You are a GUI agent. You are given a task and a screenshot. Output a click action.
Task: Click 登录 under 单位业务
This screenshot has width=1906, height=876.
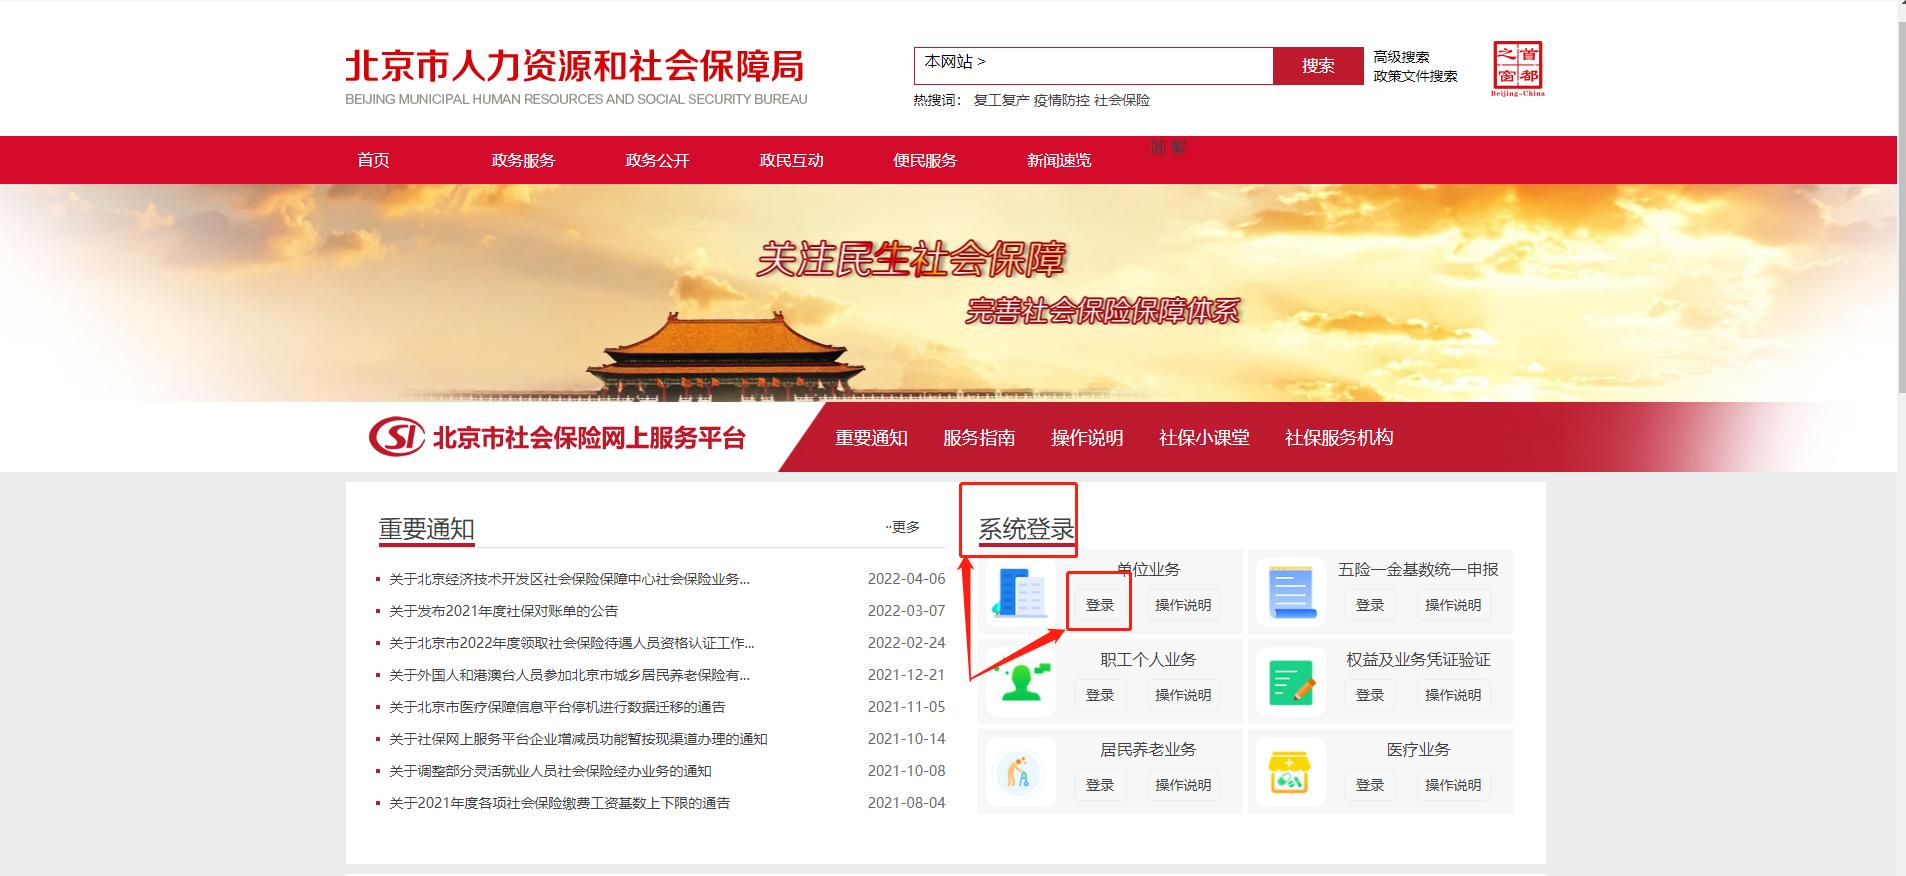1100,605
